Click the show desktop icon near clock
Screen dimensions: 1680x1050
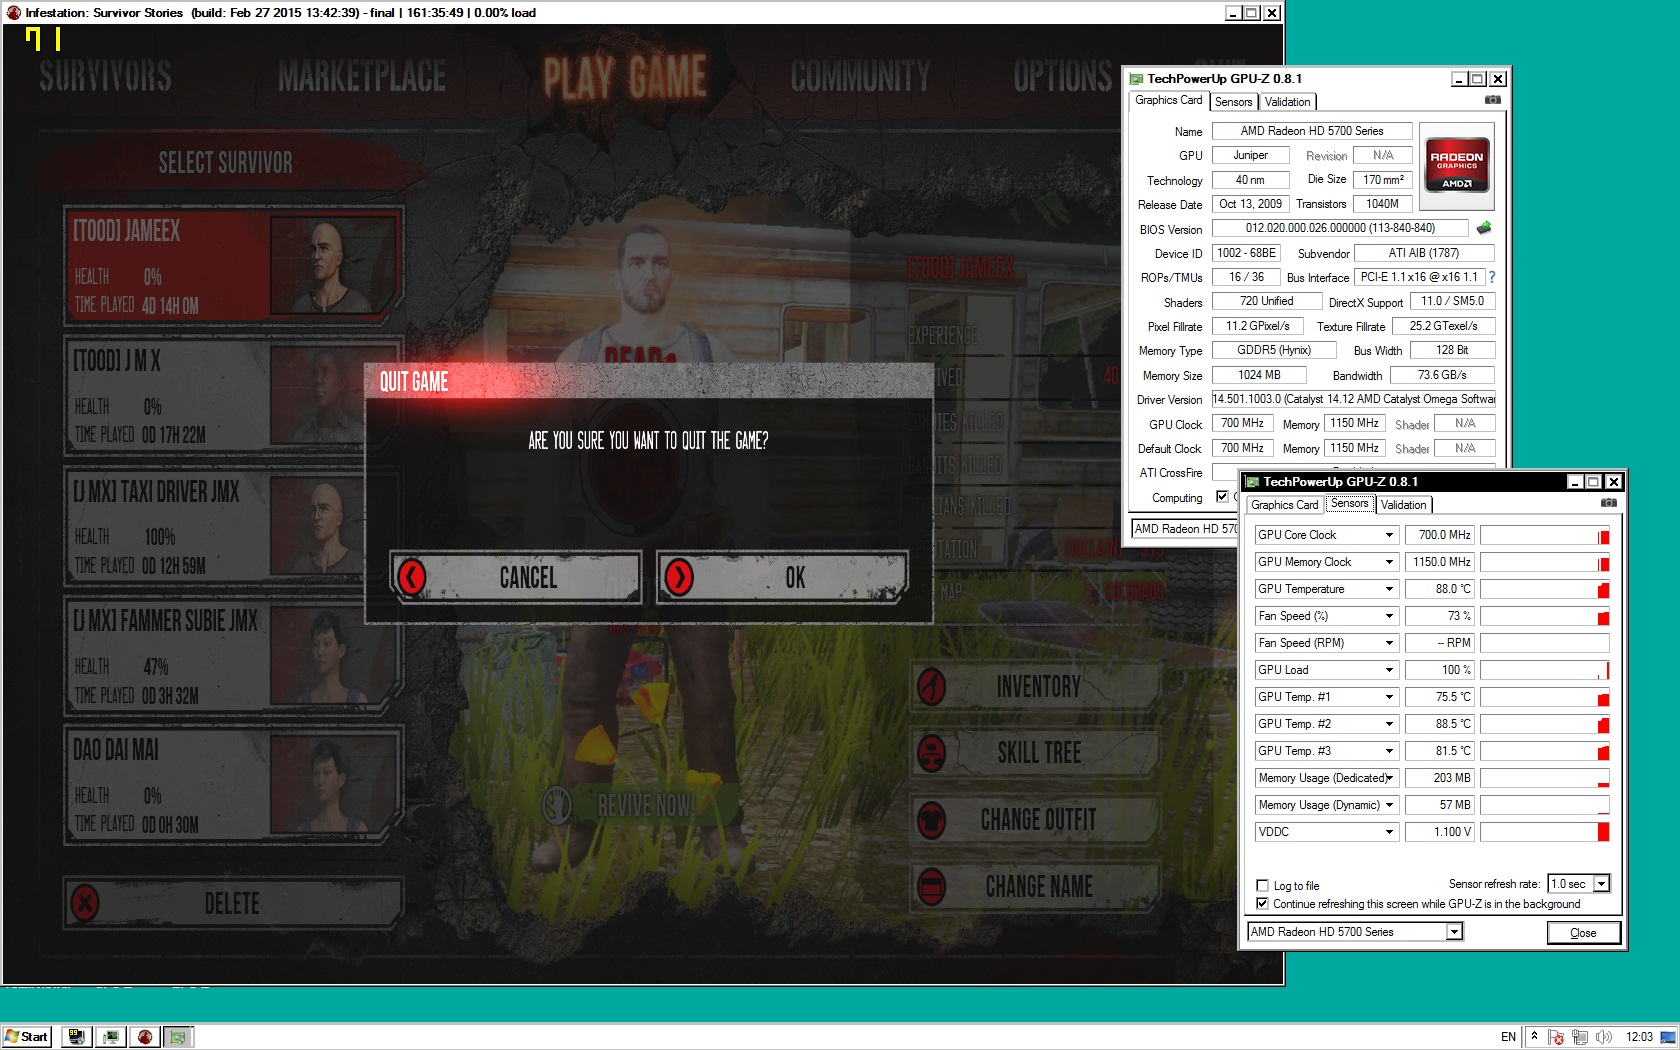pos(1668,1037)
